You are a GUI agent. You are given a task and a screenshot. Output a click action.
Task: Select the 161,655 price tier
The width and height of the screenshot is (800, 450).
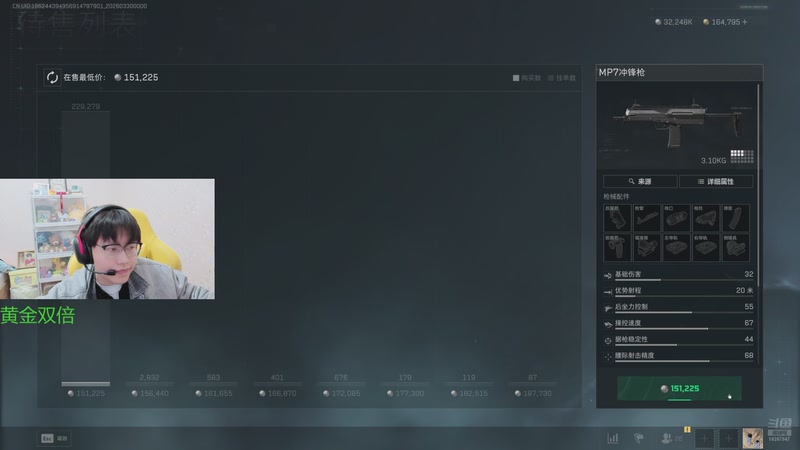[213, 393]
